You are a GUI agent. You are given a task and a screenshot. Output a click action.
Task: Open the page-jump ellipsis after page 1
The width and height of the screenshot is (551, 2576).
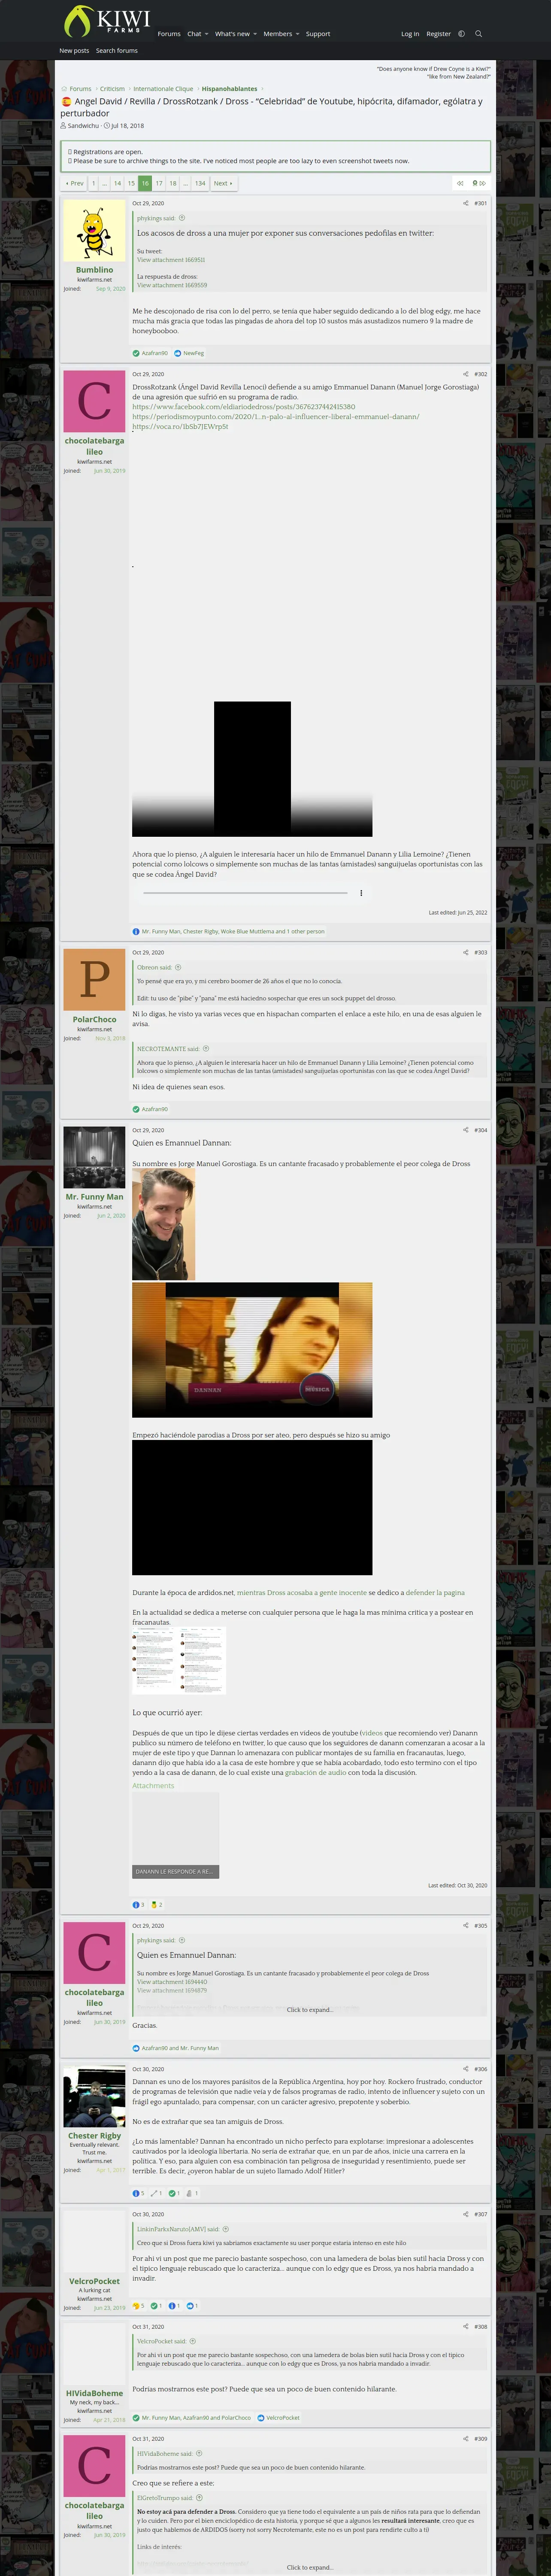point(104,183)
